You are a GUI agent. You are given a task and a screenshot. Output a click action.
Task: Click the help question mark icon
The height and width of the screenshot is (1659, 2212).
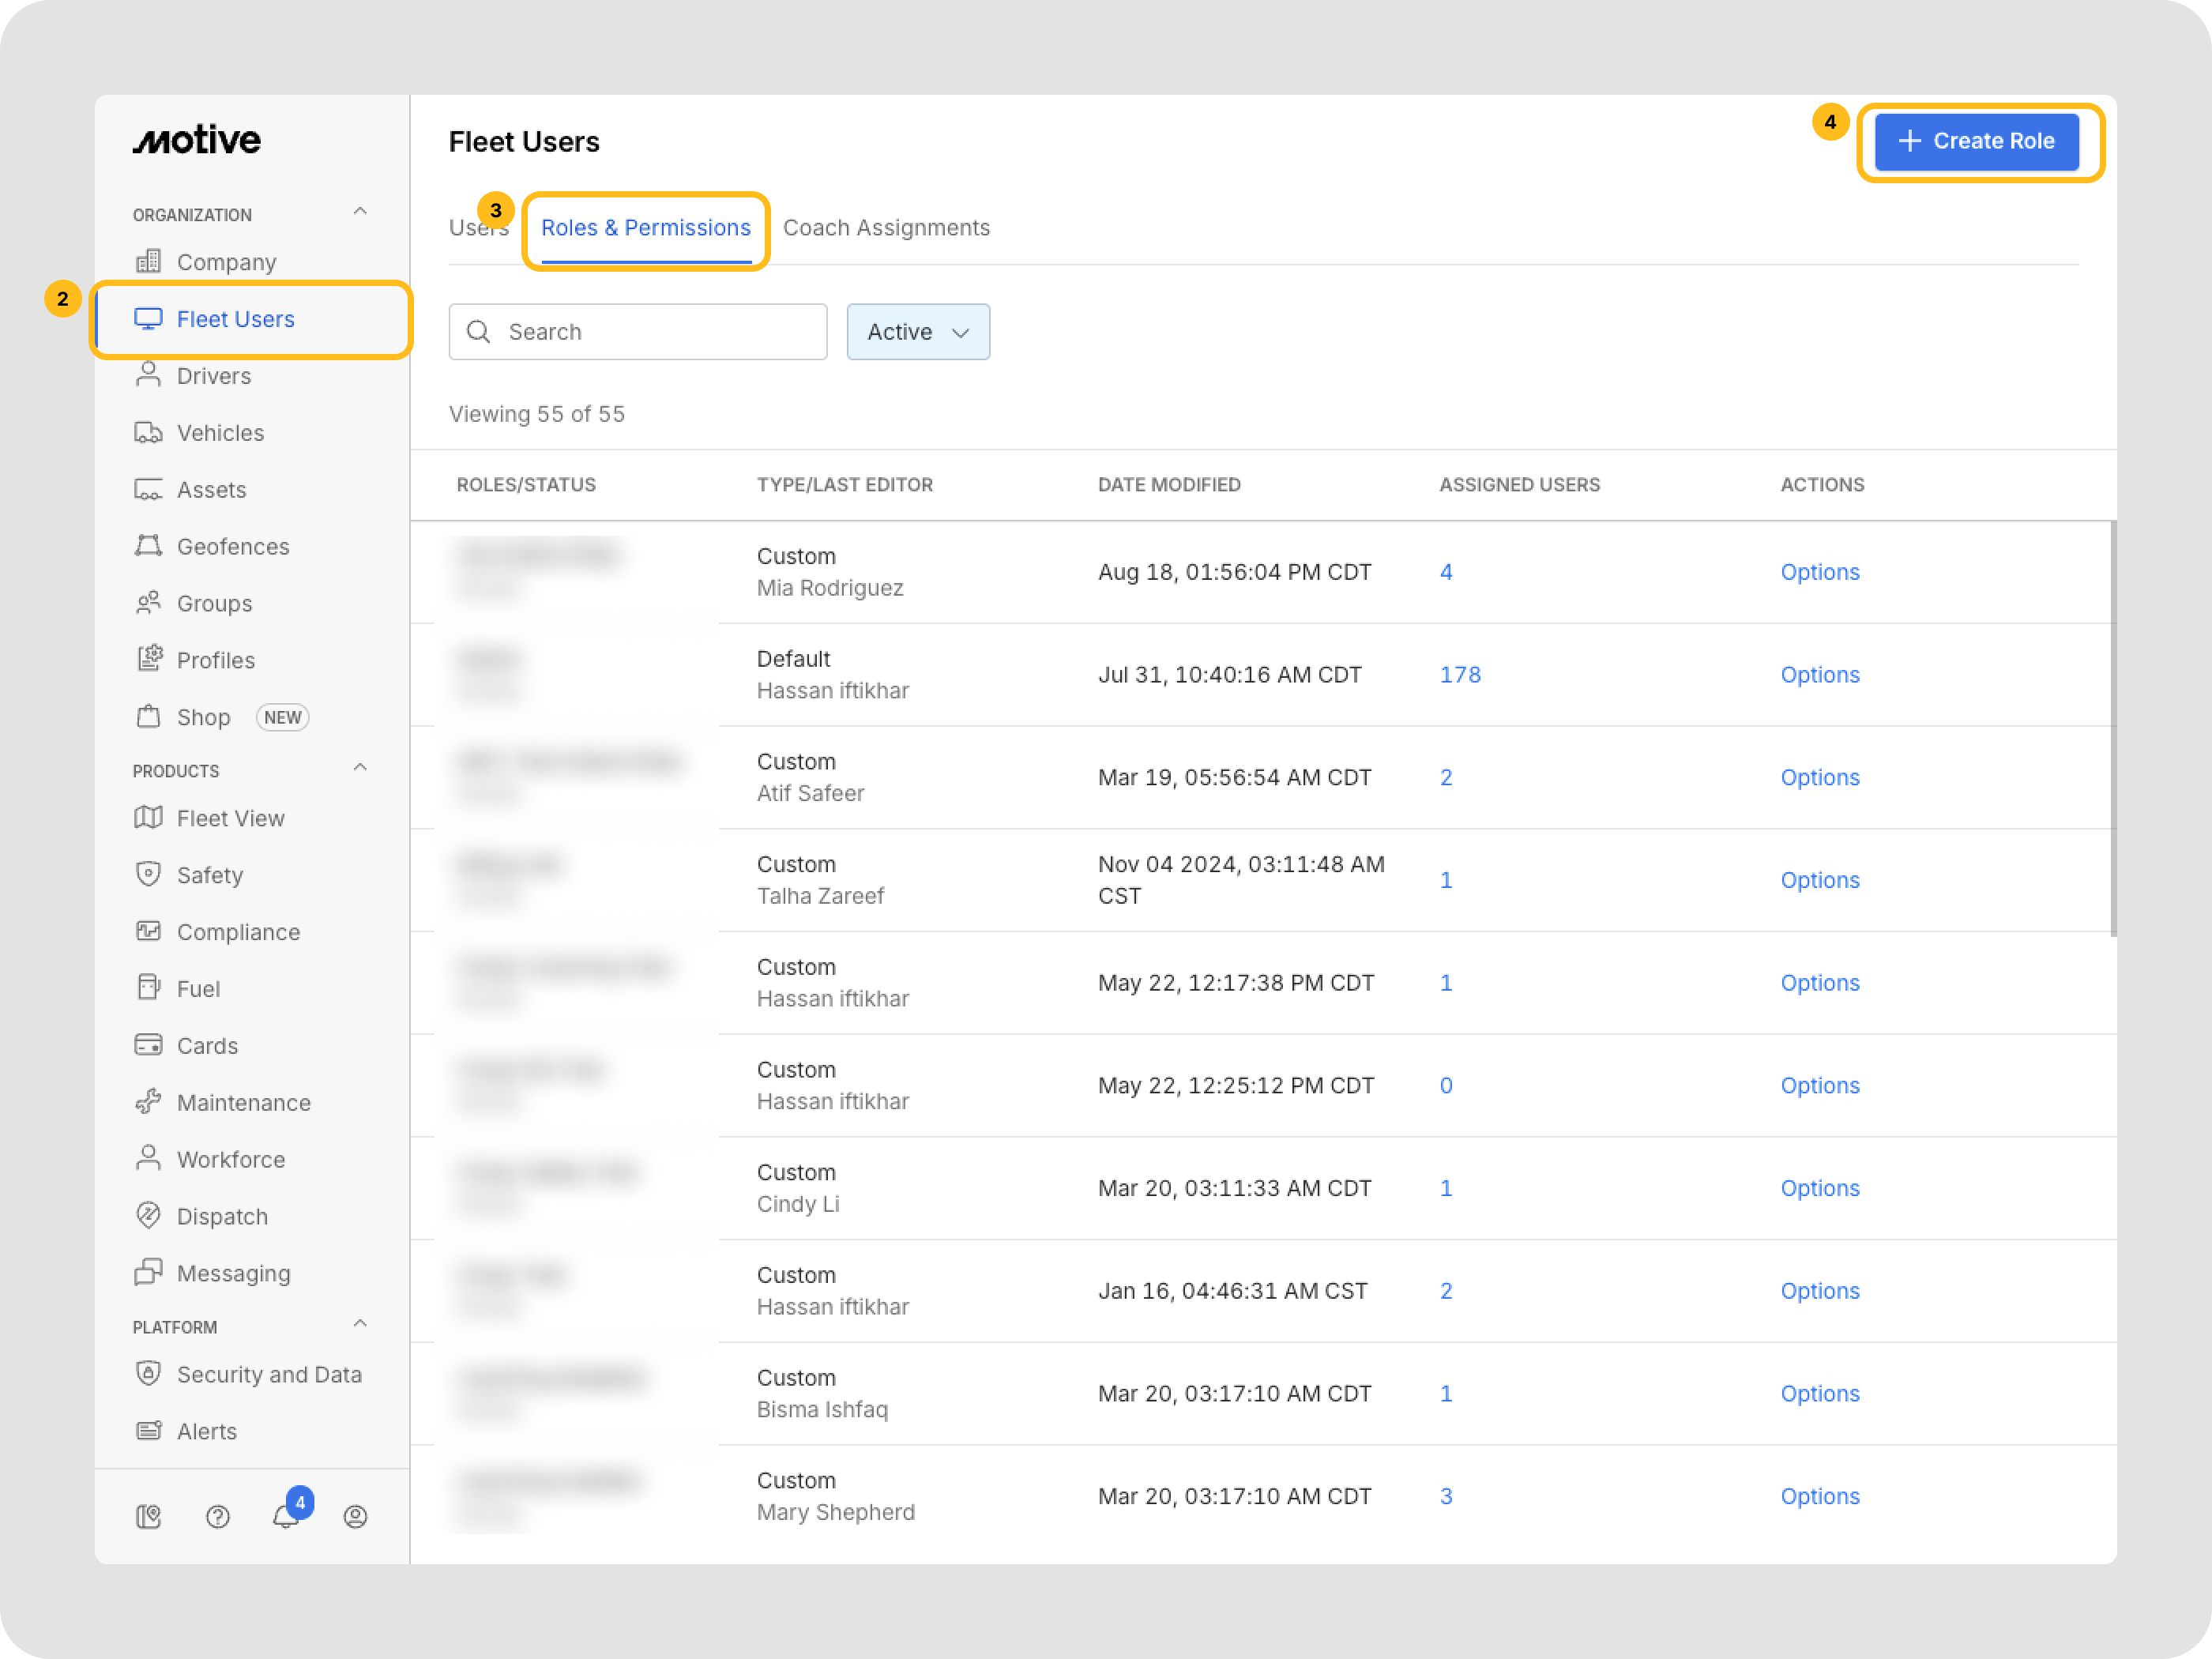(217, 1516)
